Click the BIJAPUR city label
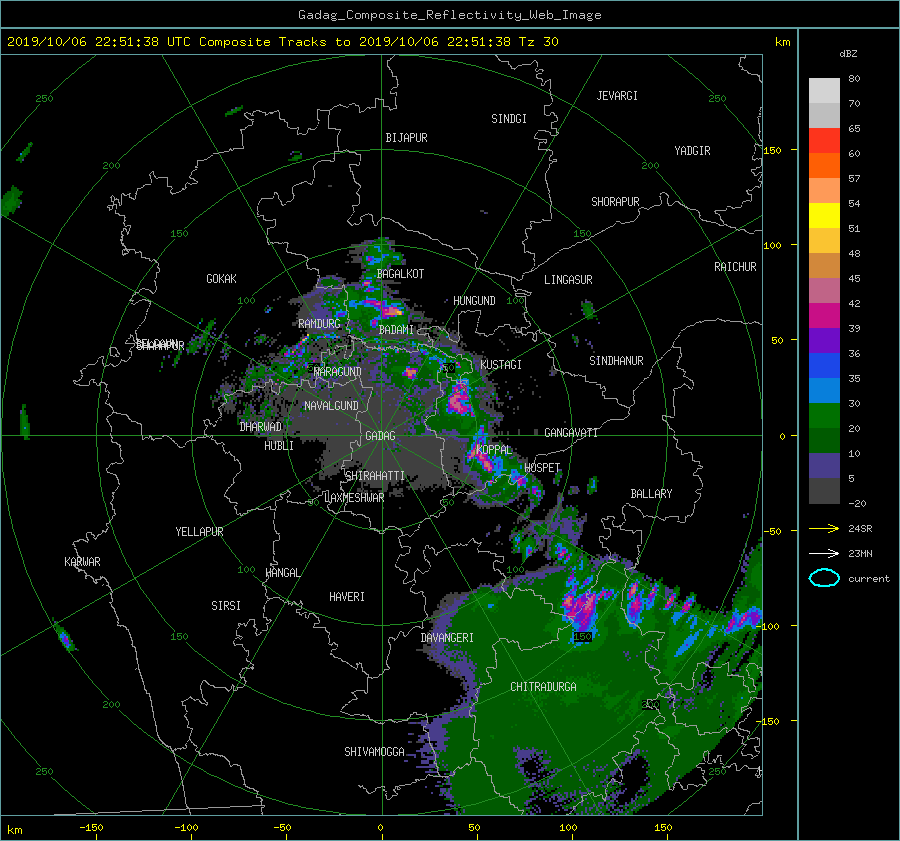 pos(406,138)
